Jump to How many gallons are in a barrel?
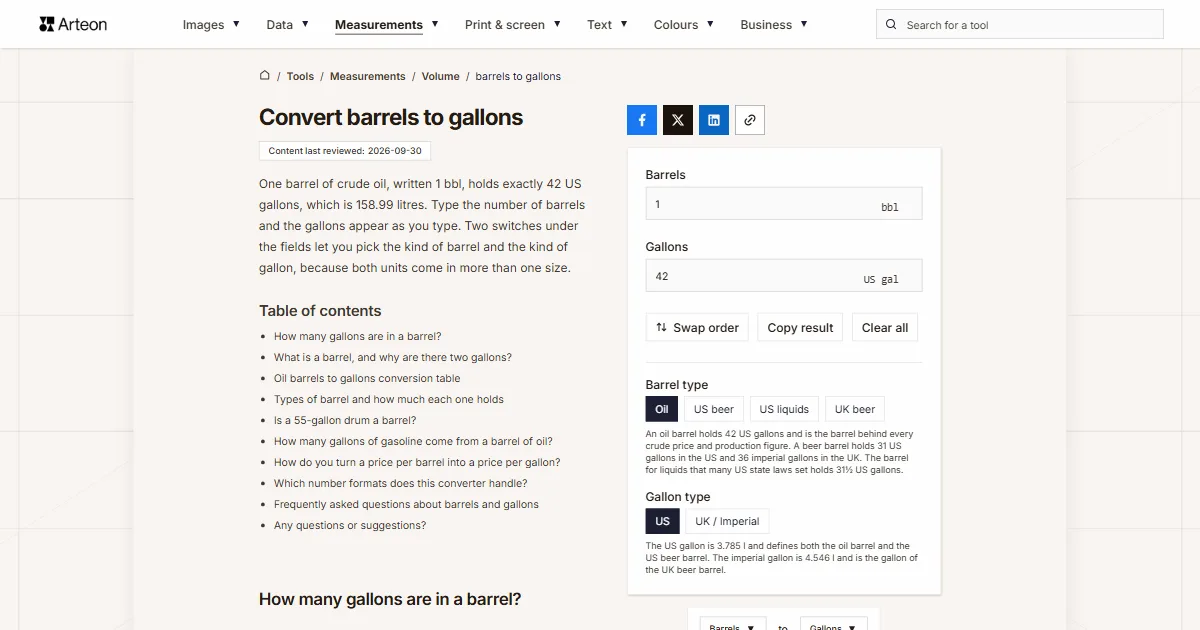The width and height of the screenshot is (1200, 630). click(358, 337)
